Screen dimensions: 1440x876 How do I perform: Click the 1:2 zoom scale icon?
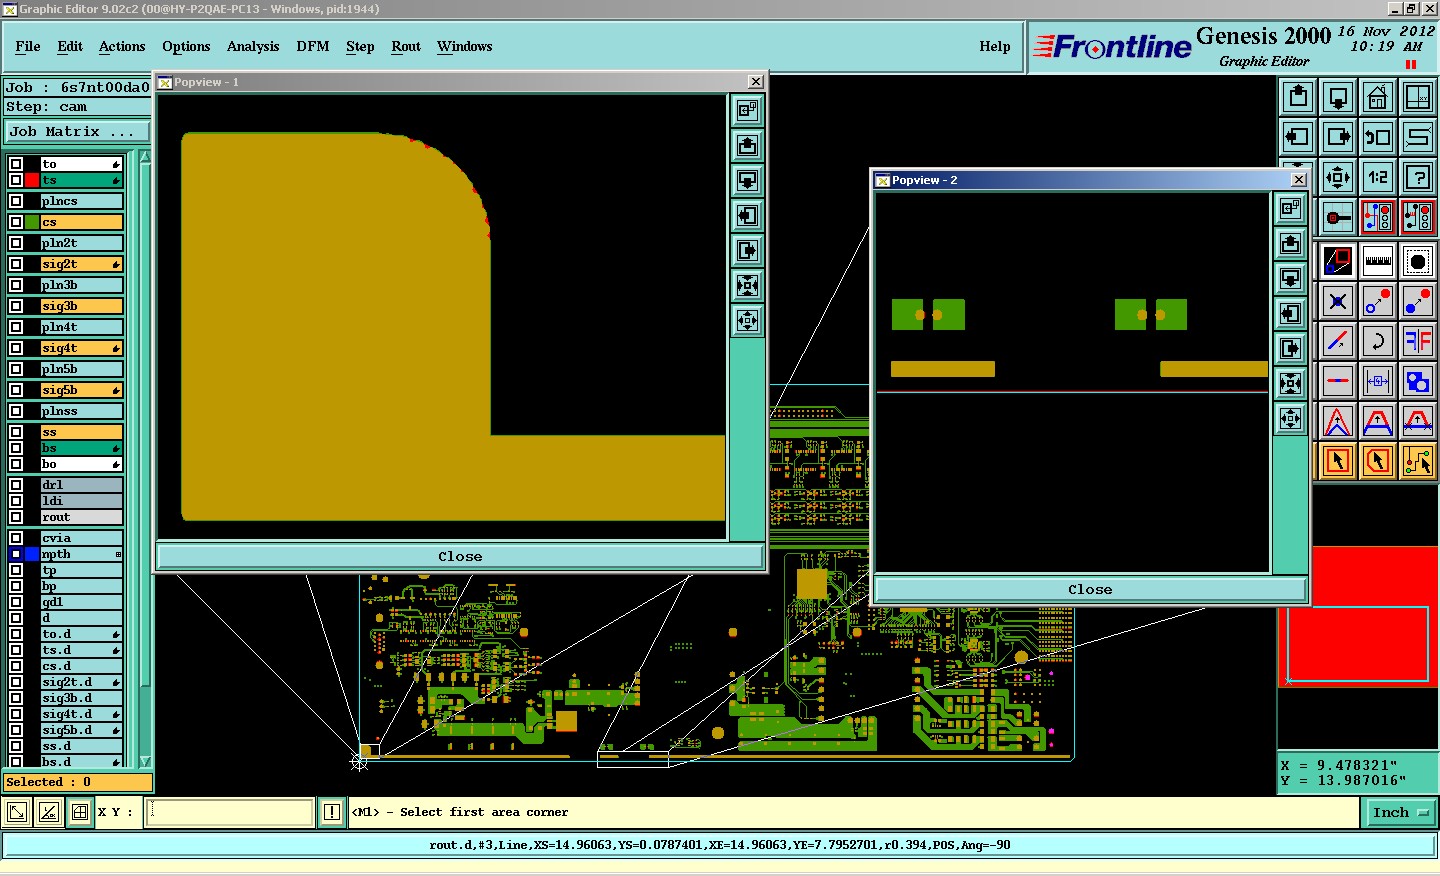1378,177
